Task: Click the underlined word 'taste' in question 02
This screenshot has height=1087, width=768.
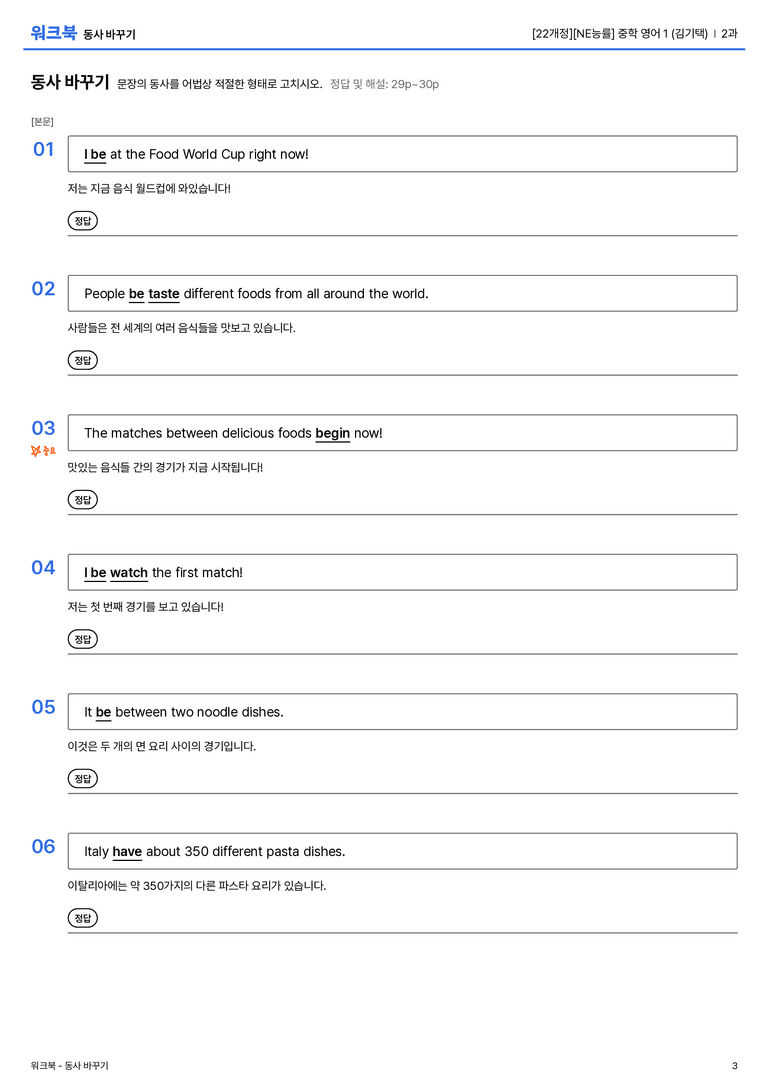Action: 164,294
